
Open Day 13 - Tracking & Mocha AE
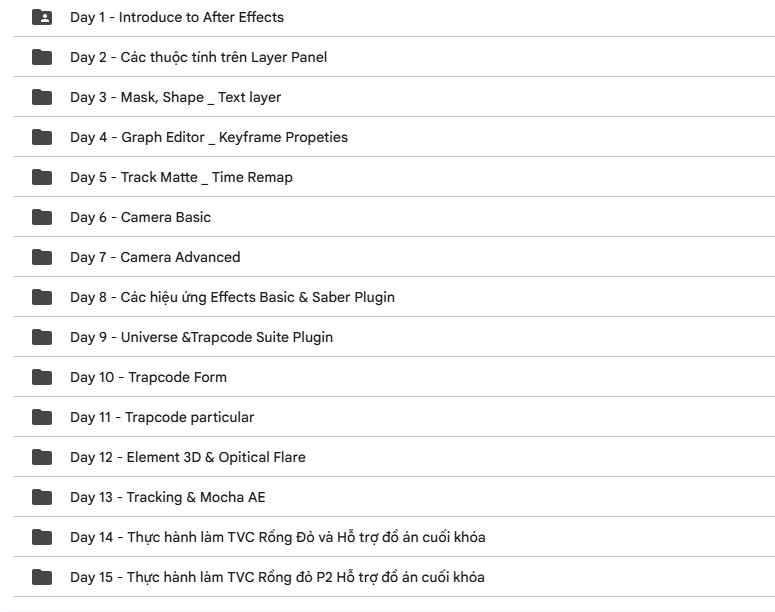167,497
